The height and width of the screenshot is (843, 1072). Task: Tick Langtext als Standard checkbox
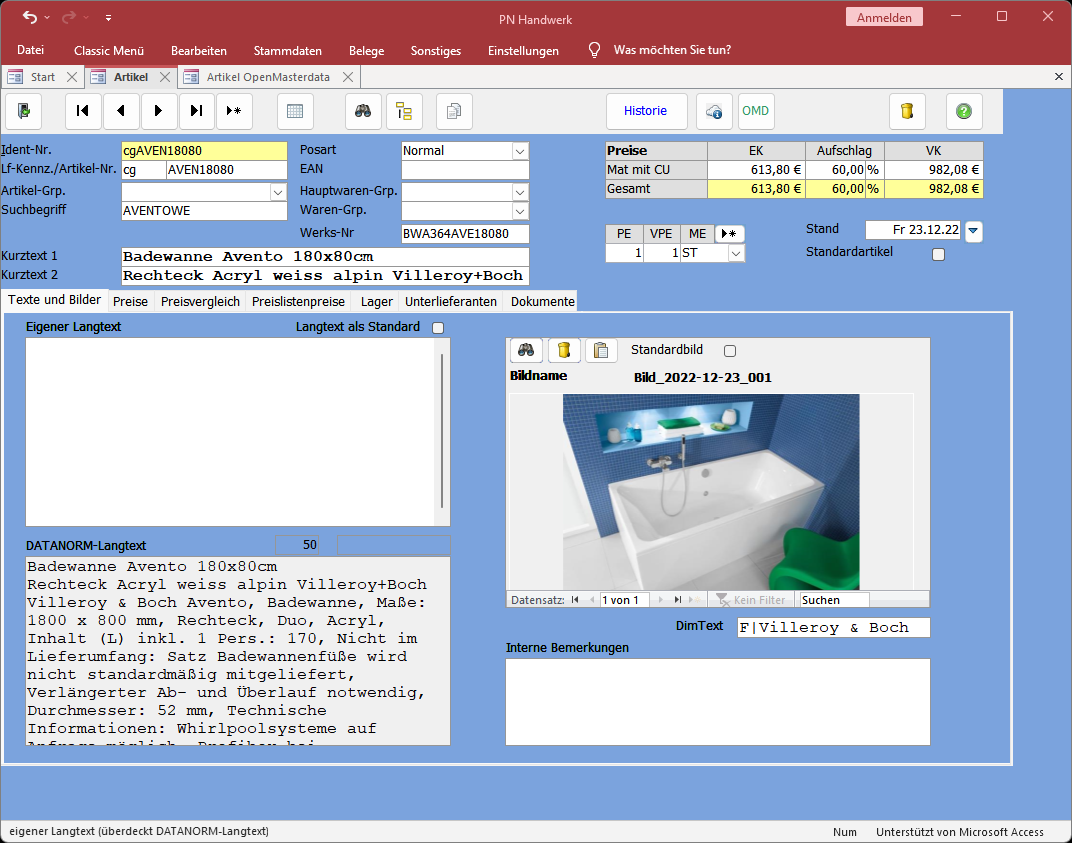(x=438, y=327)
